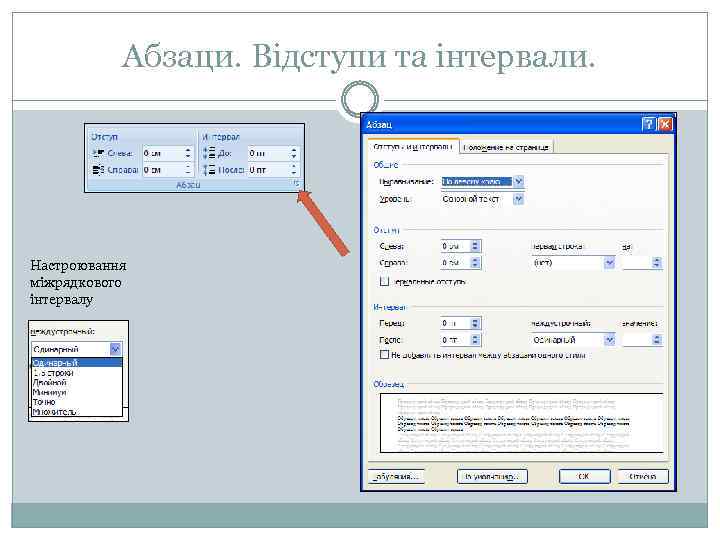Click the default button in the dialog
The width and height of the screenshot is (720, 540).
pyautogui.click(x=492, y=477)
